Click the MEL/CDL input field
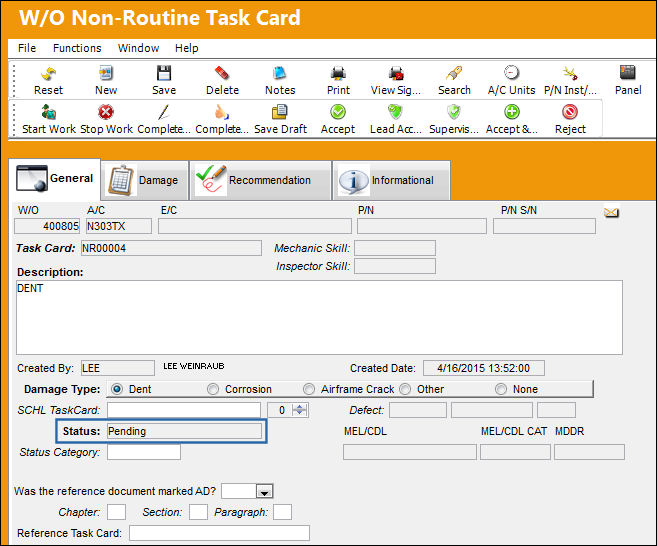This screenshot has height=546, width=657. point(410,452)
